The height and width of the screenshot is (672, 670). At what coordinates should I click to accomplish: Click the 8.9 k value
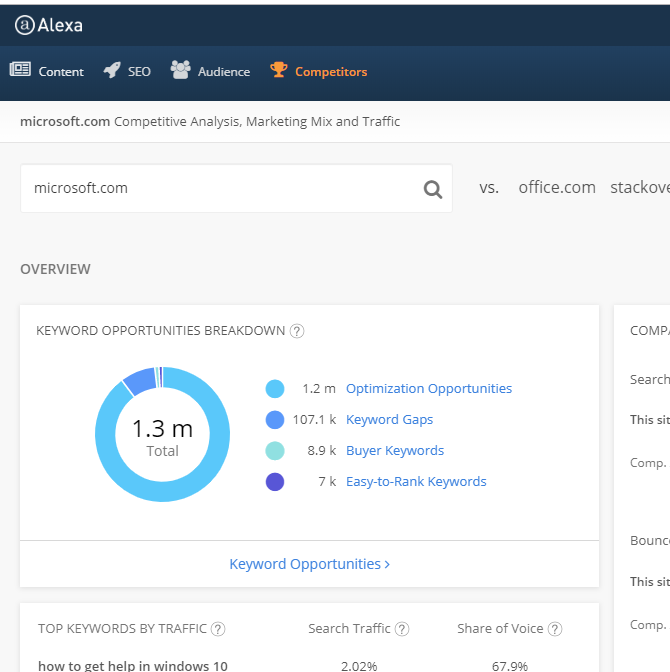321,450
